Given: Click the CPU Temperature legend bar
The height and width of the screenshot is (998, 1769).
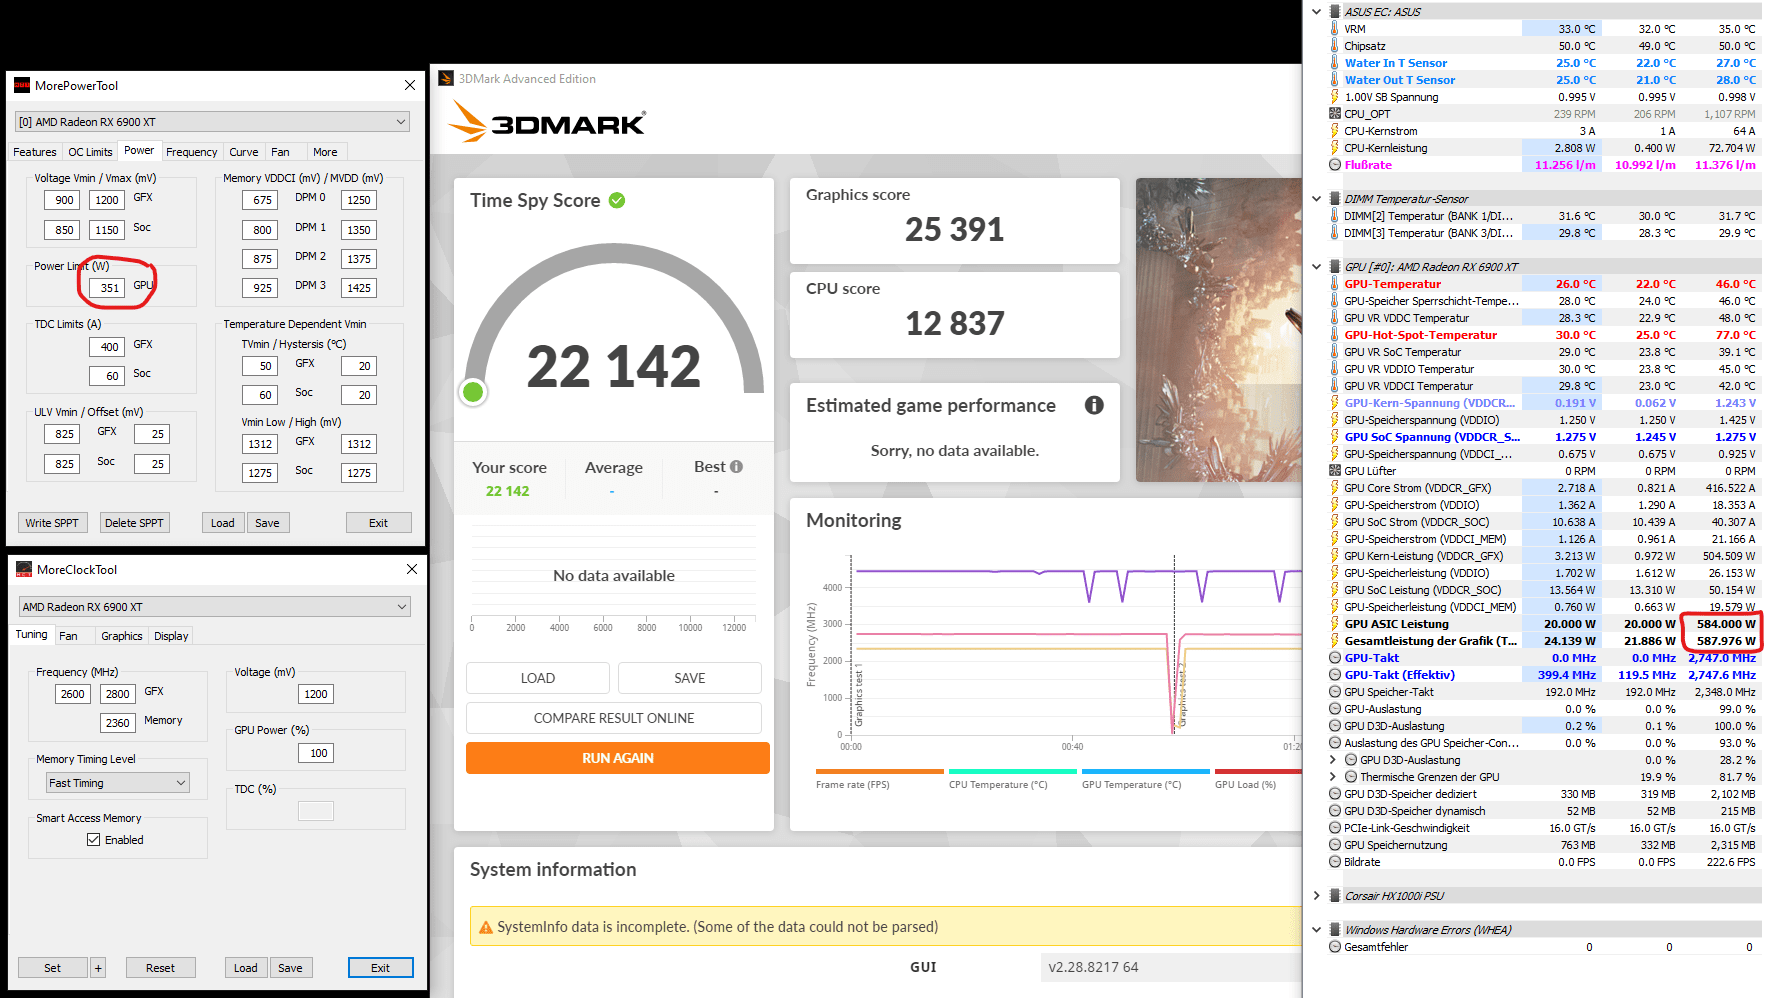Looking at the screenshot, I should pyautogui.click(x=1013, y=772).
